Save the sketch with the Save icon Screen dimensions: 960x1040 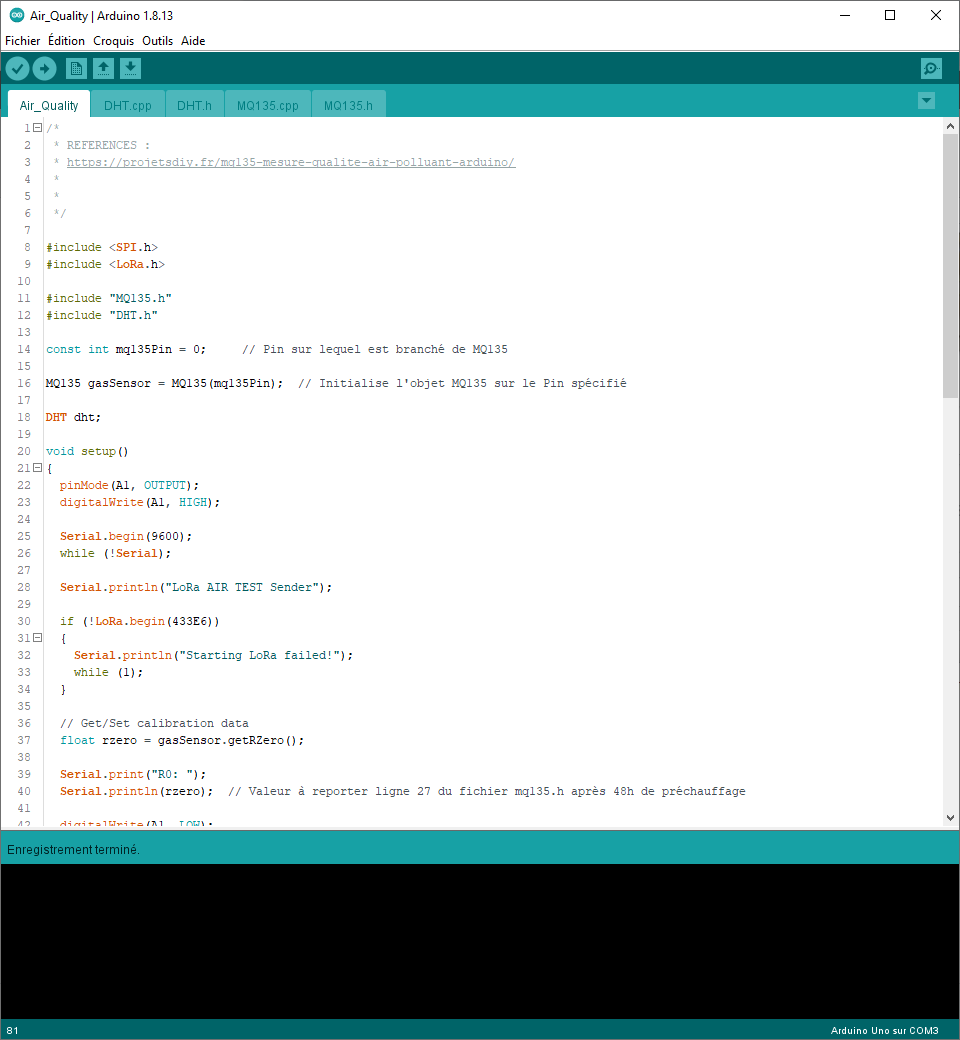[130, 68]
